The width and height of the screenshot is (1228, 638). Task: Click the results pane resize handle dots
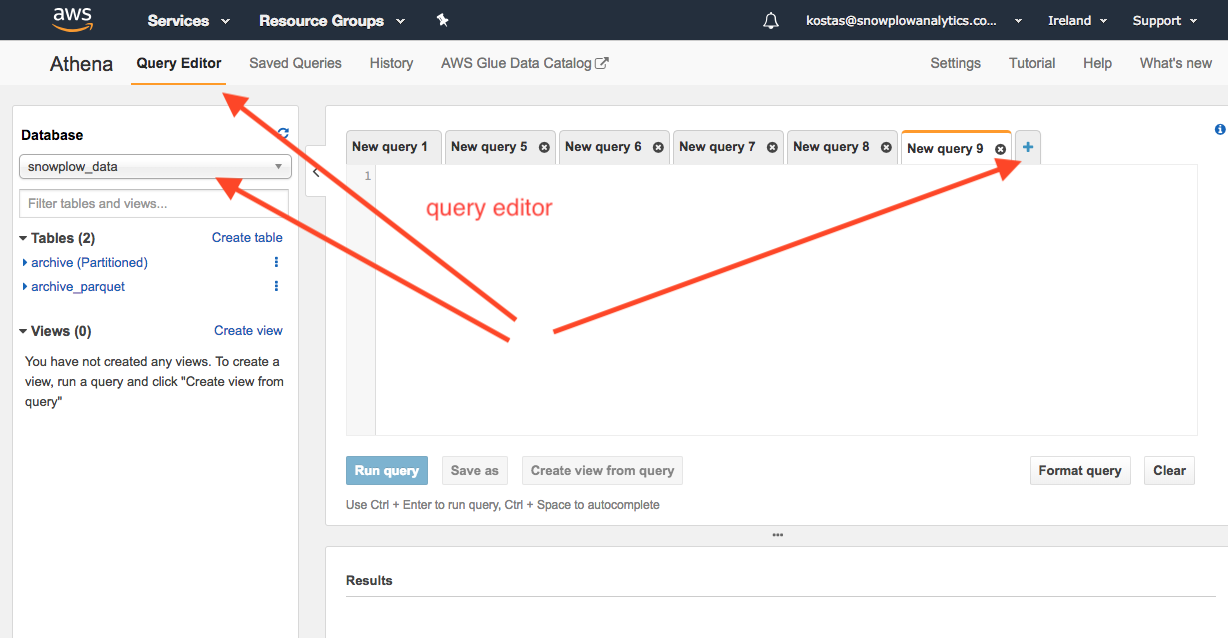click(x=777, y=535)
